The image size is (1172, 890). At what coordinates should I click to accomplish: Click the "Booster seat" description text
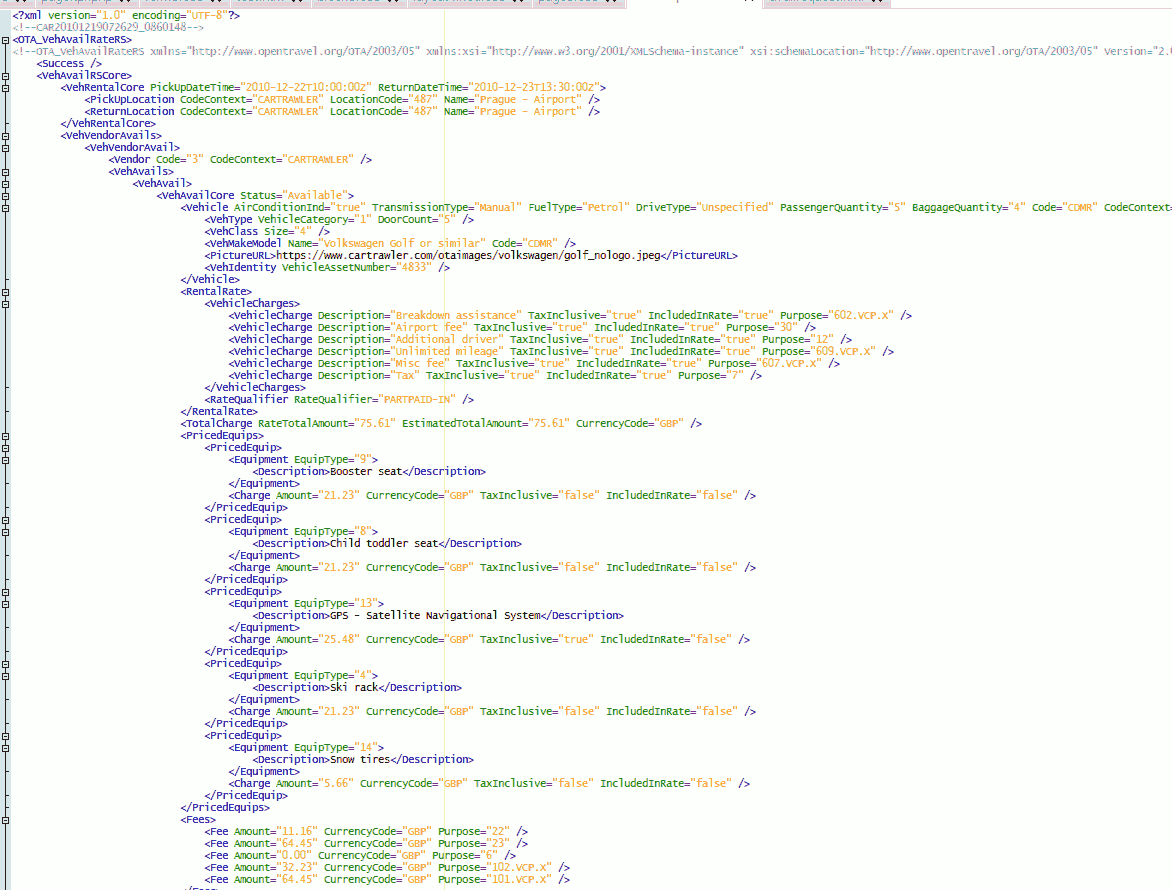coord(366,472)
